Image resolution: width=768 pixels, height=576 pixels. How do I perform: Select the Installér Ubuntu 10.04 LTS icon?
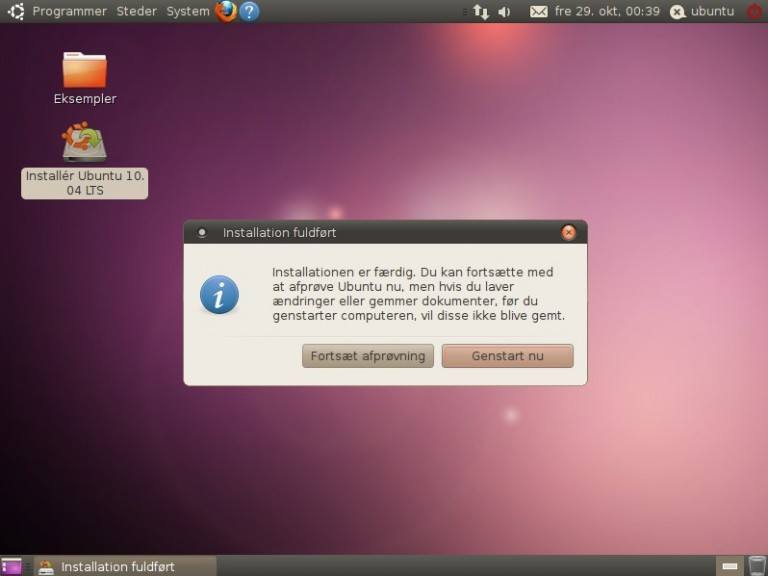(84, 142)
